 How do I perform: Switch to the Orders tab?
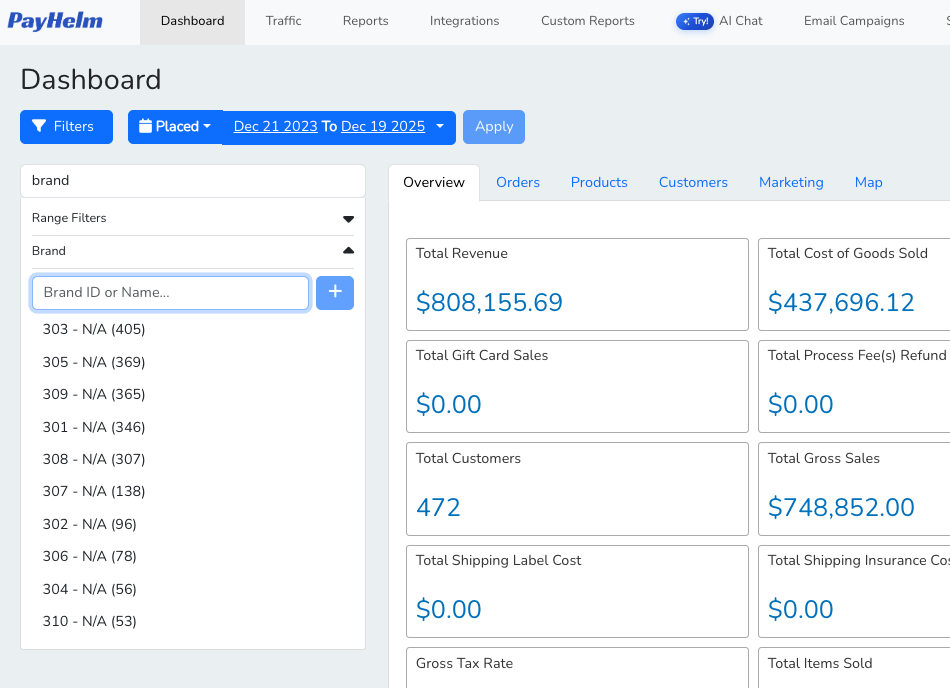click(518, 182)
